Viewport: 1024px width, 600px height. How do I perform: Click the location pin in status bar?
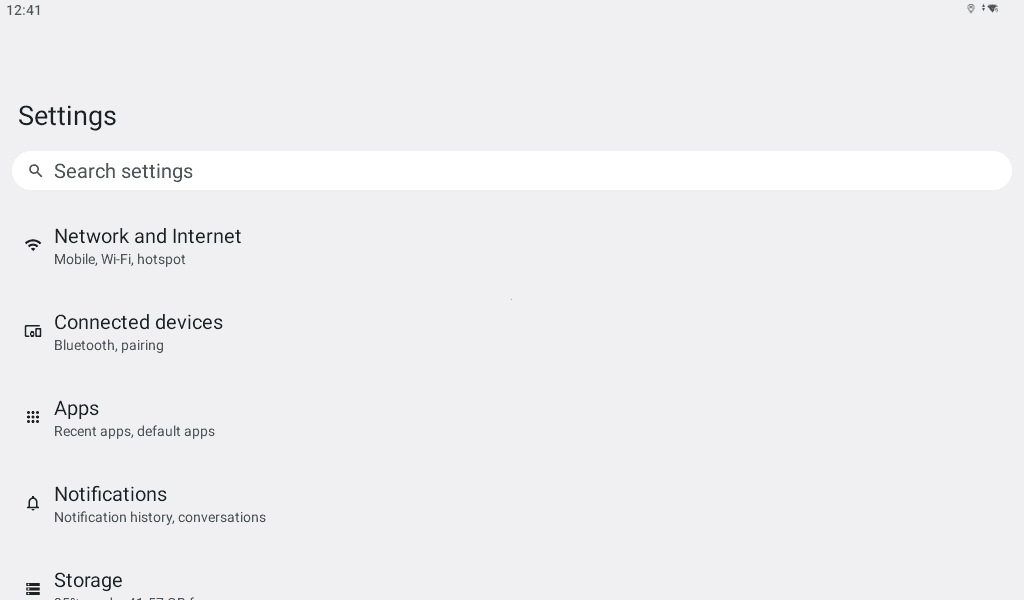click(970, 9)
